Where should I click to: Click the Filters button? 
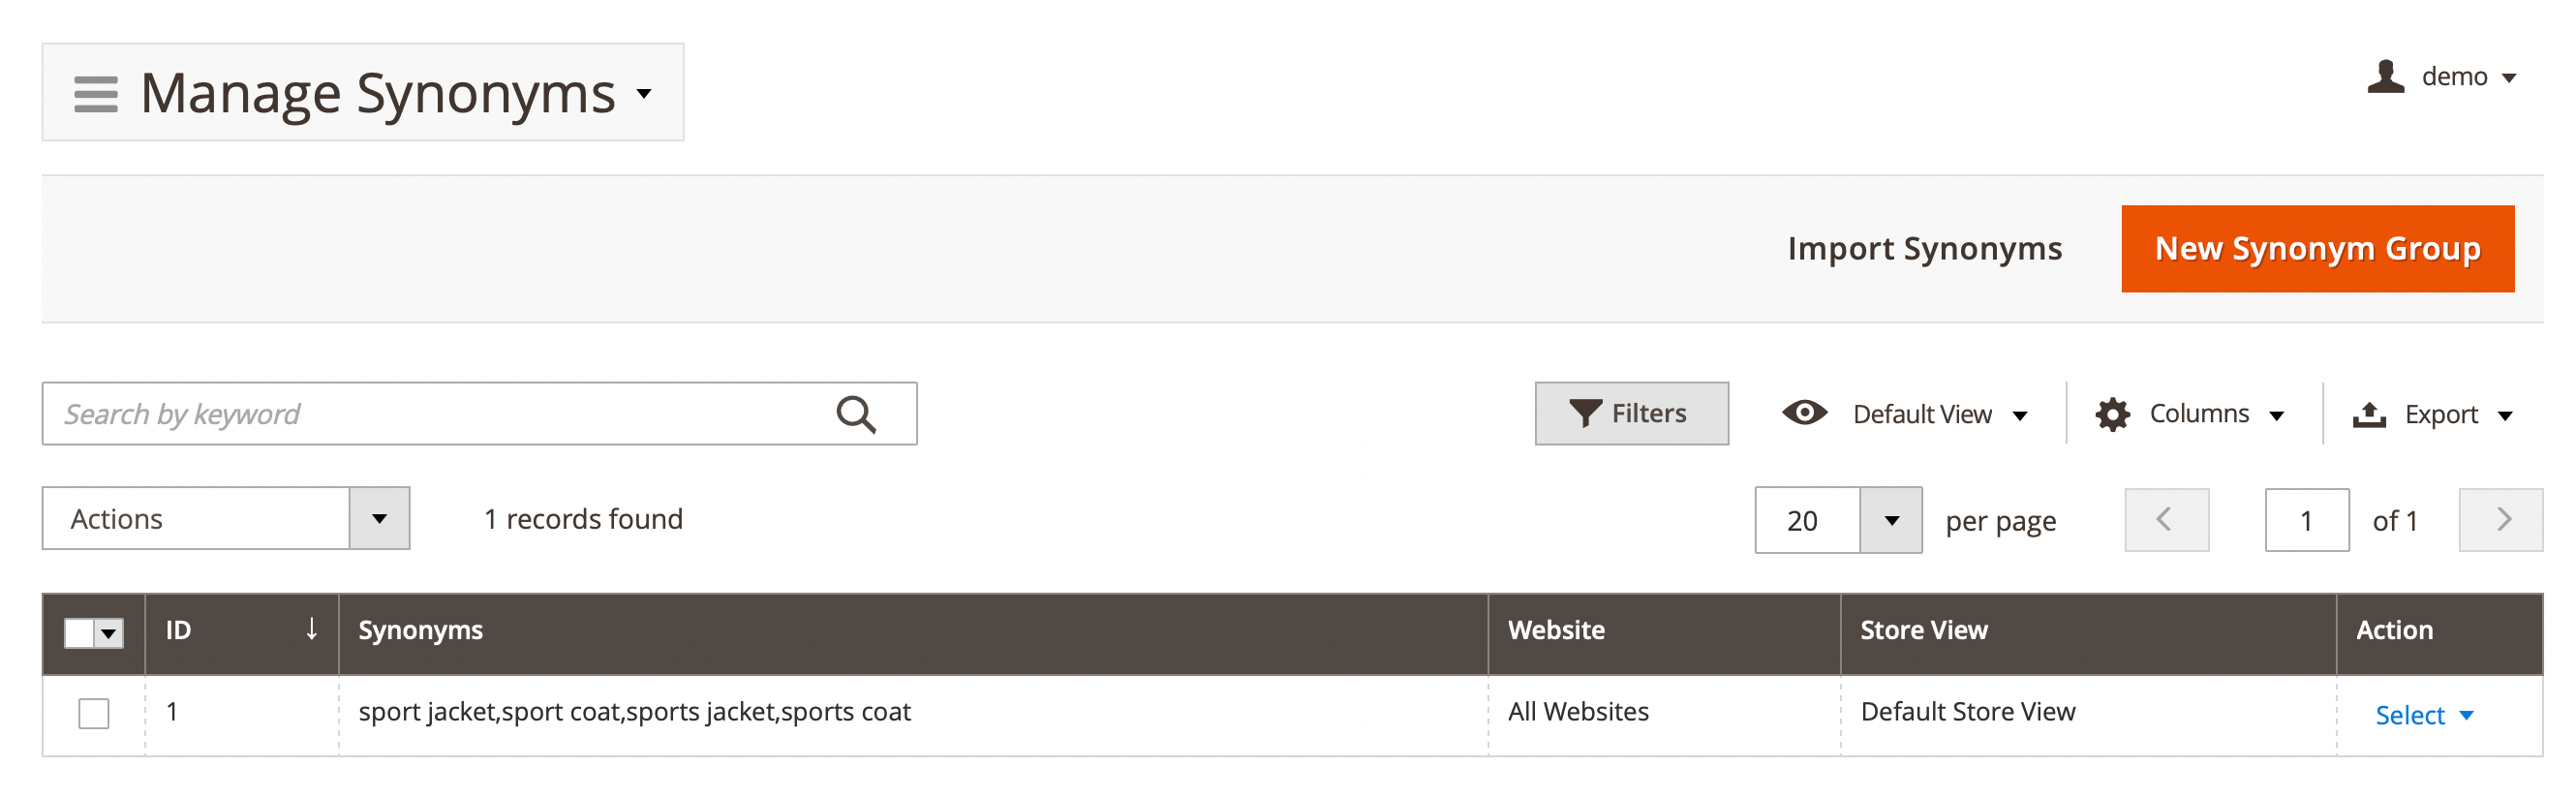coord(1631,414)
